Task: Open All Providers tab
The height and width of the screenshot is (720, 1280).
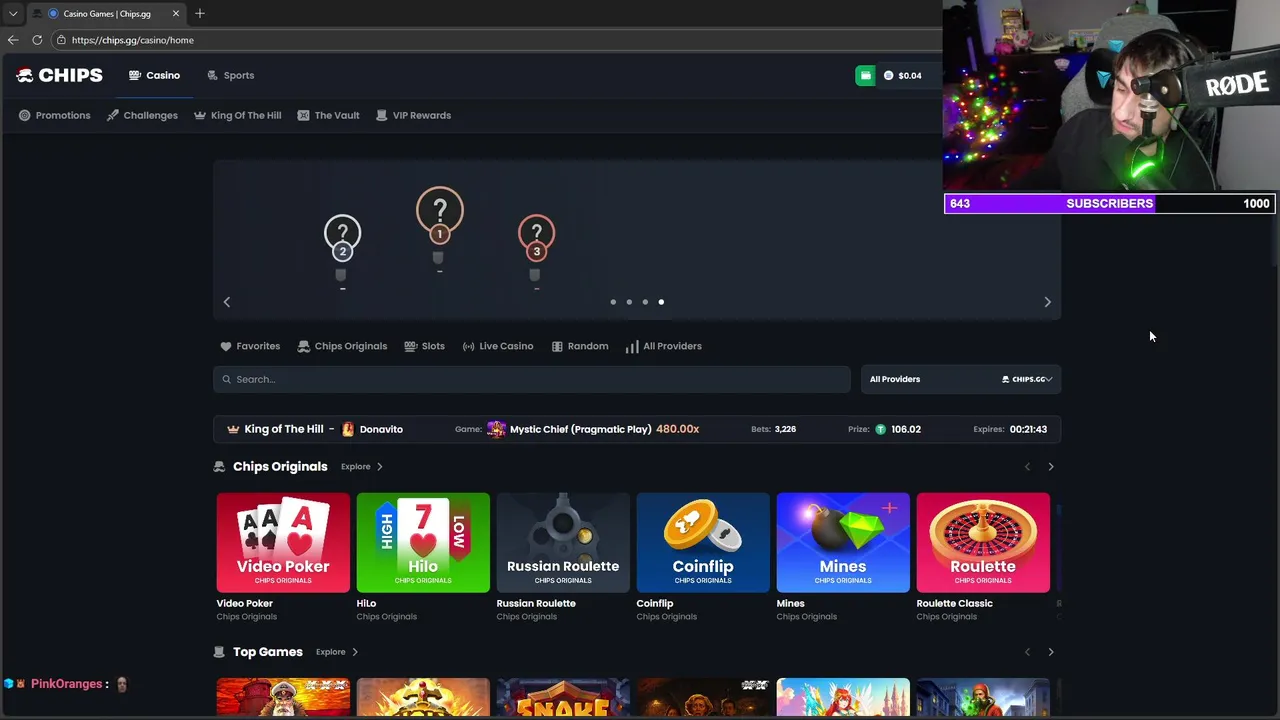Action: (x=664, y=346)
